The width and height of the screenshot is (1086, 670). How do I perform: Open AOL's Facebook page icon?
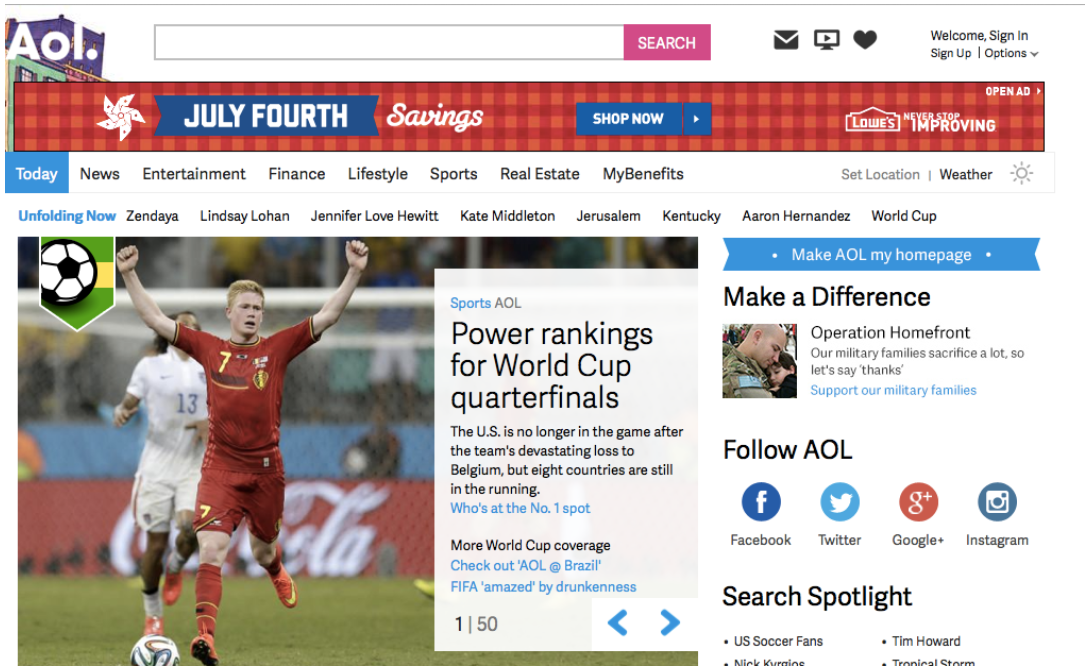pos(760,502)
